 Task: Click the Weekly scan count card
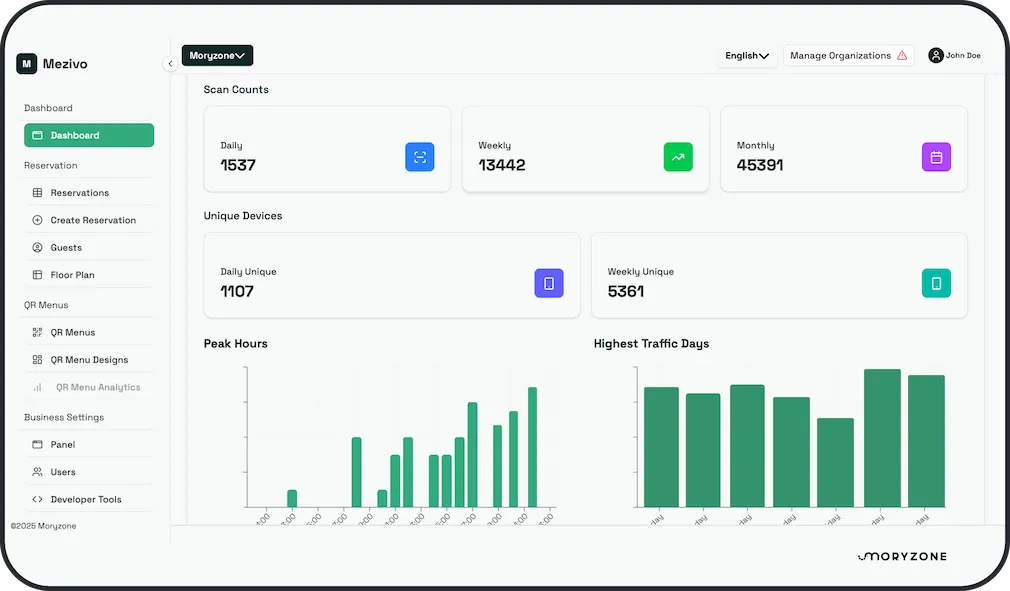(x=586, y=149)
